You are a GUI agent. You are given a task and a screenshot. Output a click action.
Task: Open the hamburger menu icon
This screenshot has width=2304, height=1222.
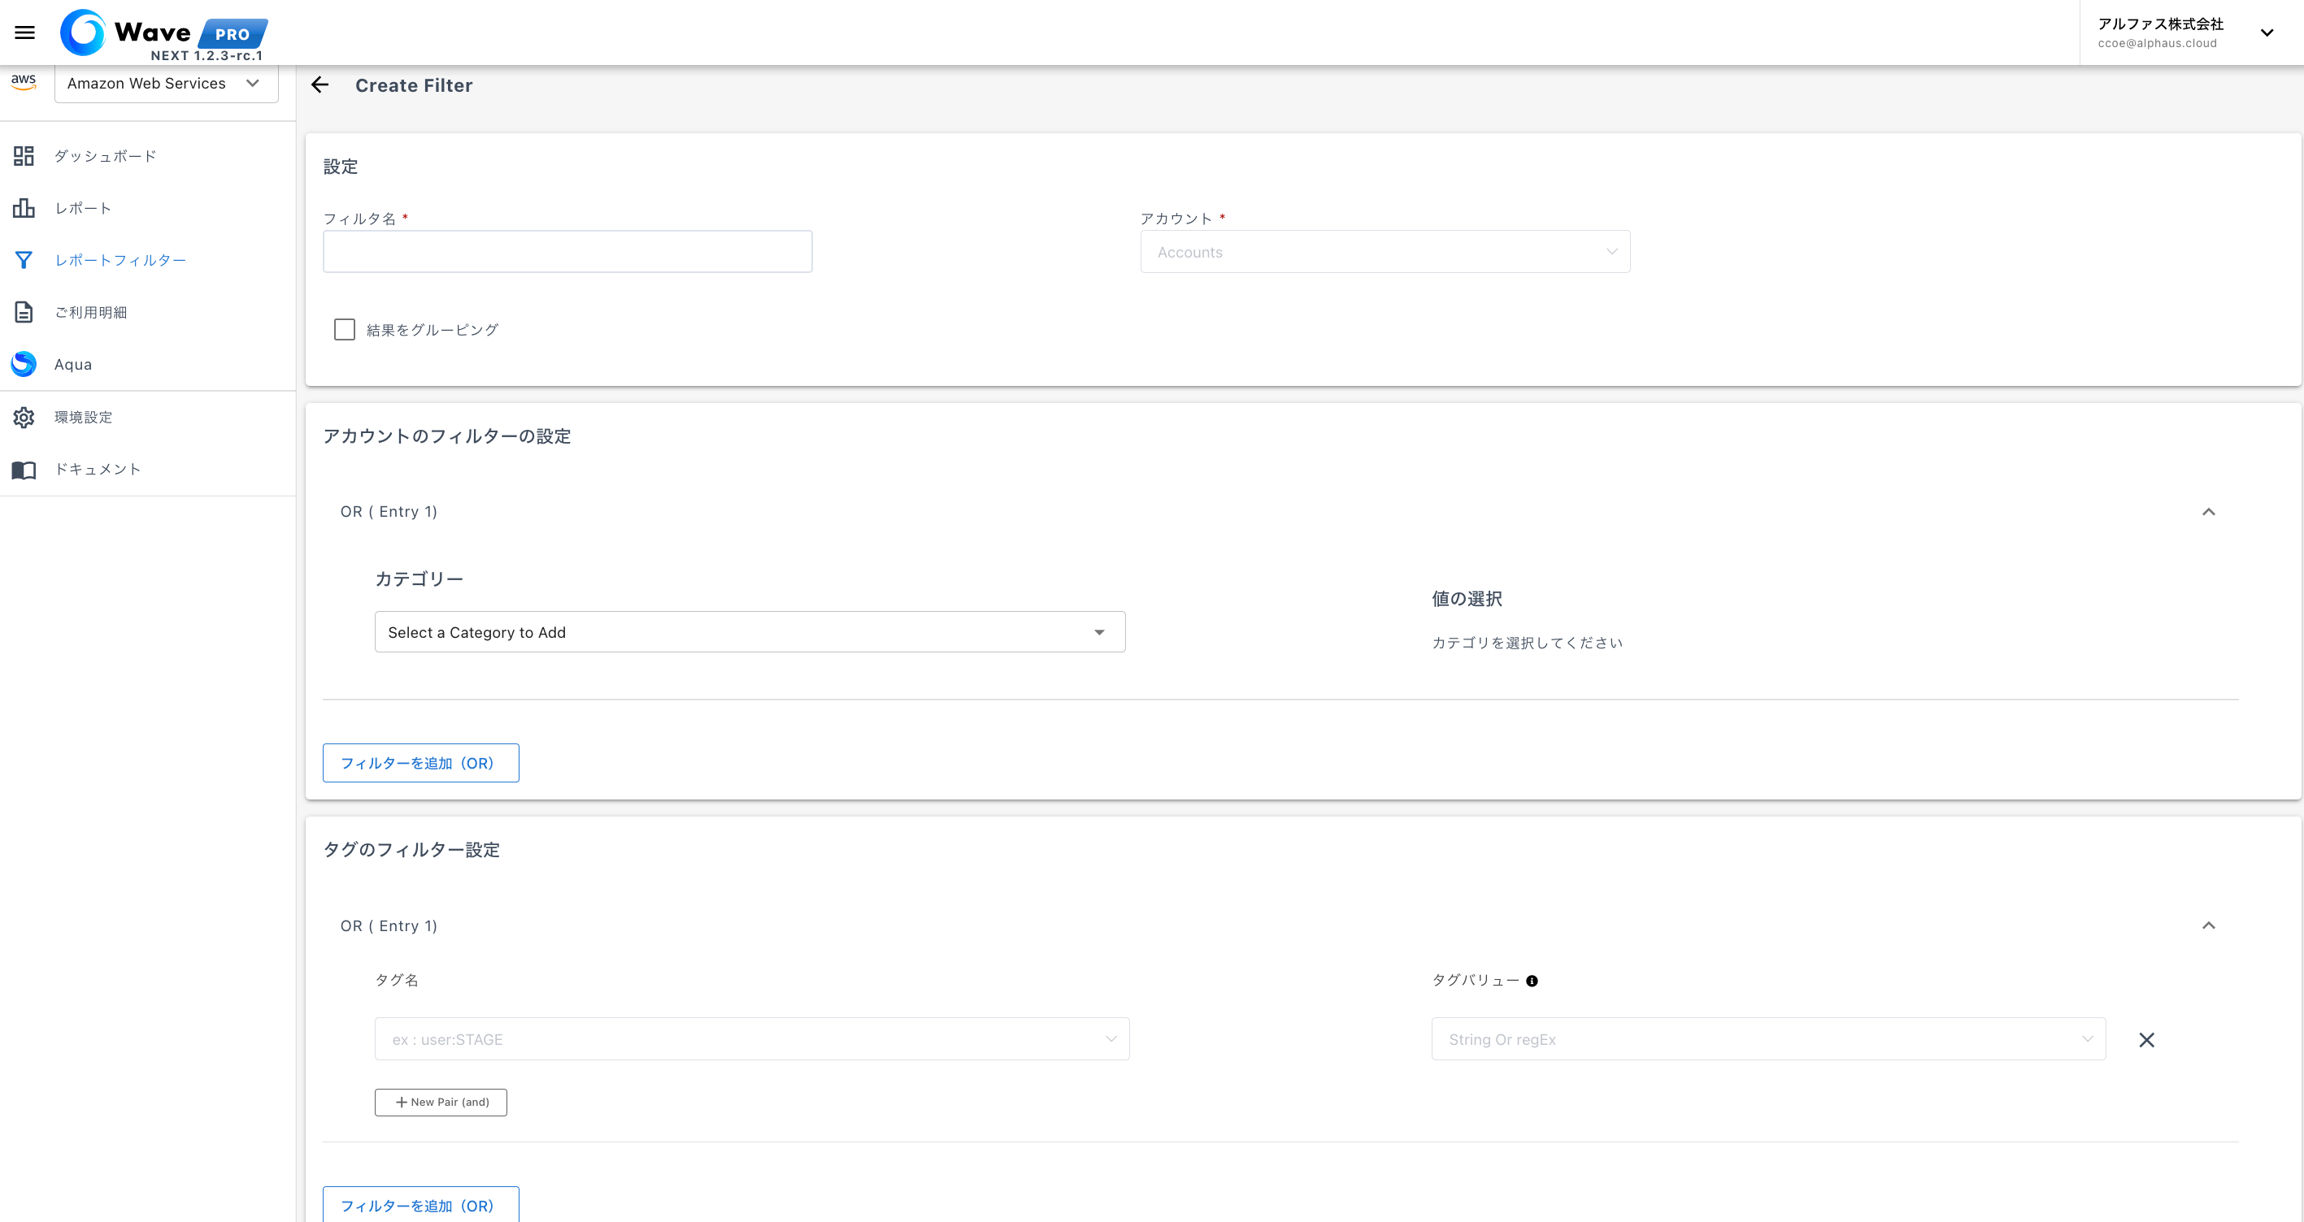[x=25, y=33]
